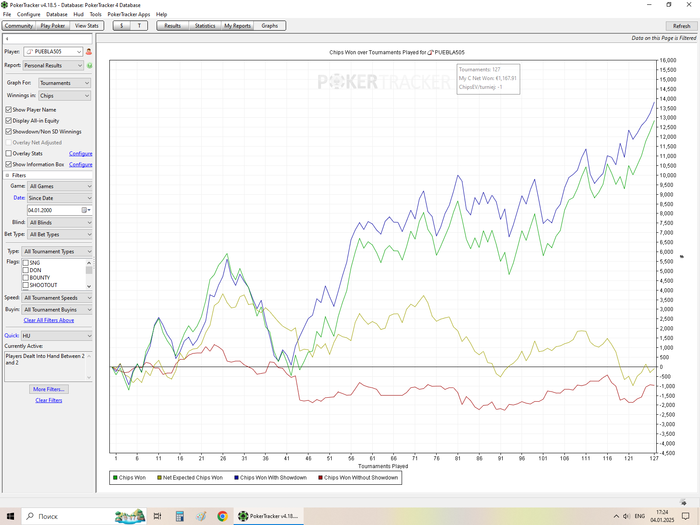Expand the Winnings in Chips dropdown

click(64, 96)
